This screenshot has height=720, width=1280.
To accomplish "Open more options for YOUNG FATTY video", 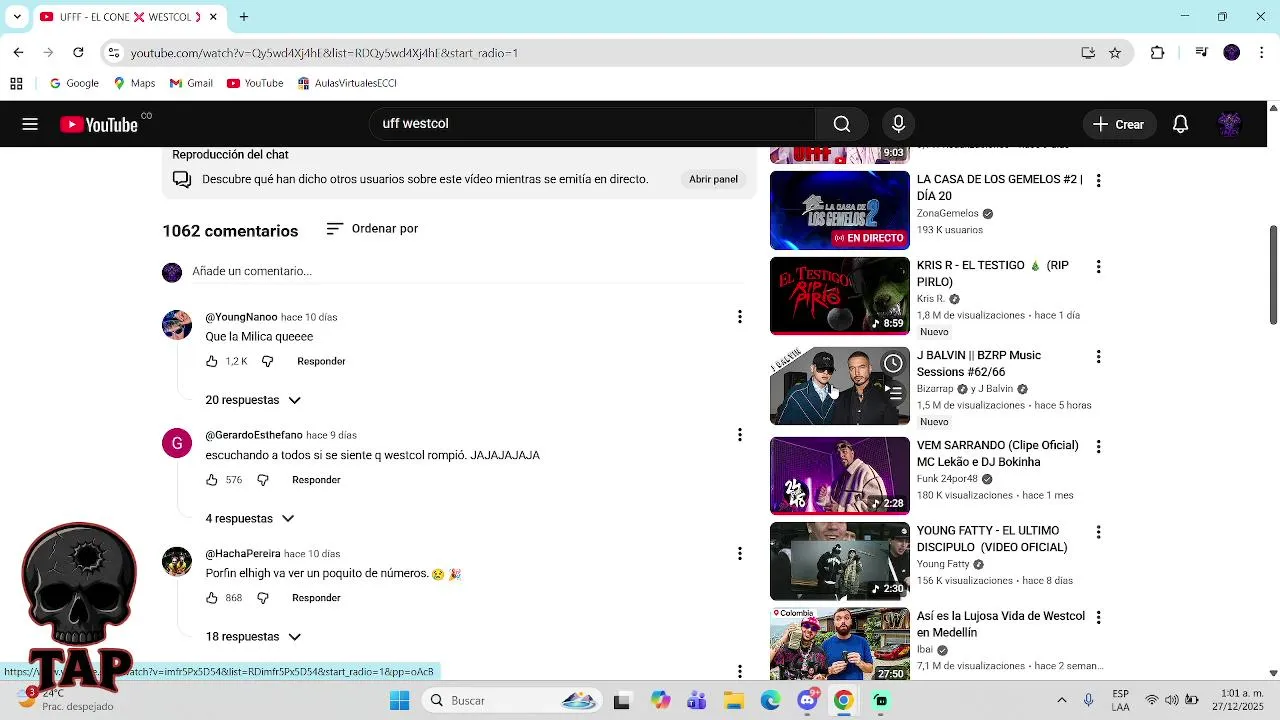I will (x=1098, y=532).
